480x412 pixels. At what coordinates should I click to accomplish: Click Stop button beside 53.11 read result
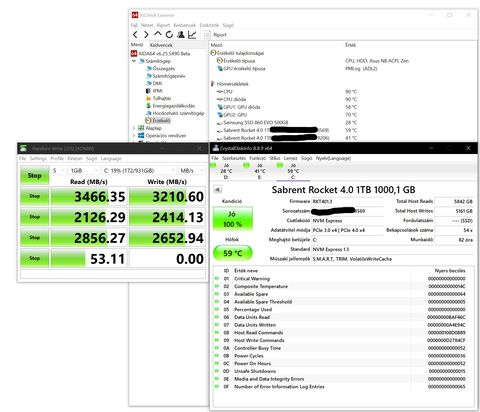[34, 258]
